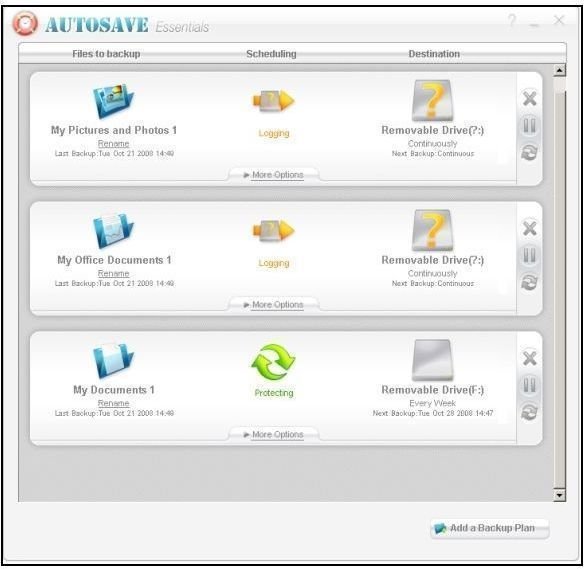
Task: Expand More Options for My Pictures and Photos 1
Action: pos(274,175)
